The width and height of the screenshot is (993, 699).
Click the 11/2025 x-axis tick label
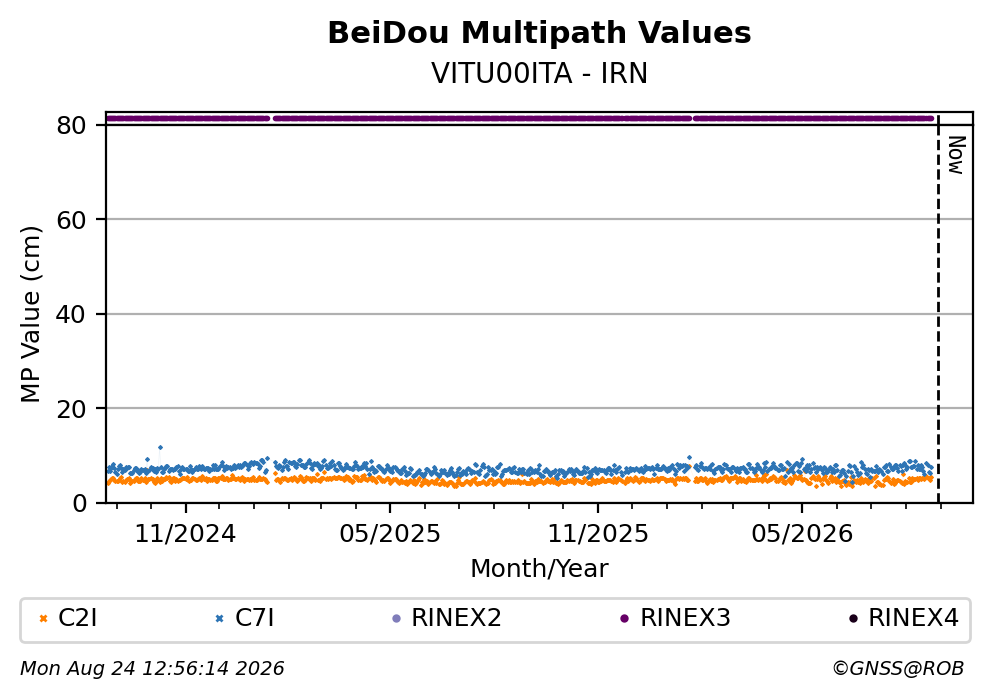coord(598,534)
